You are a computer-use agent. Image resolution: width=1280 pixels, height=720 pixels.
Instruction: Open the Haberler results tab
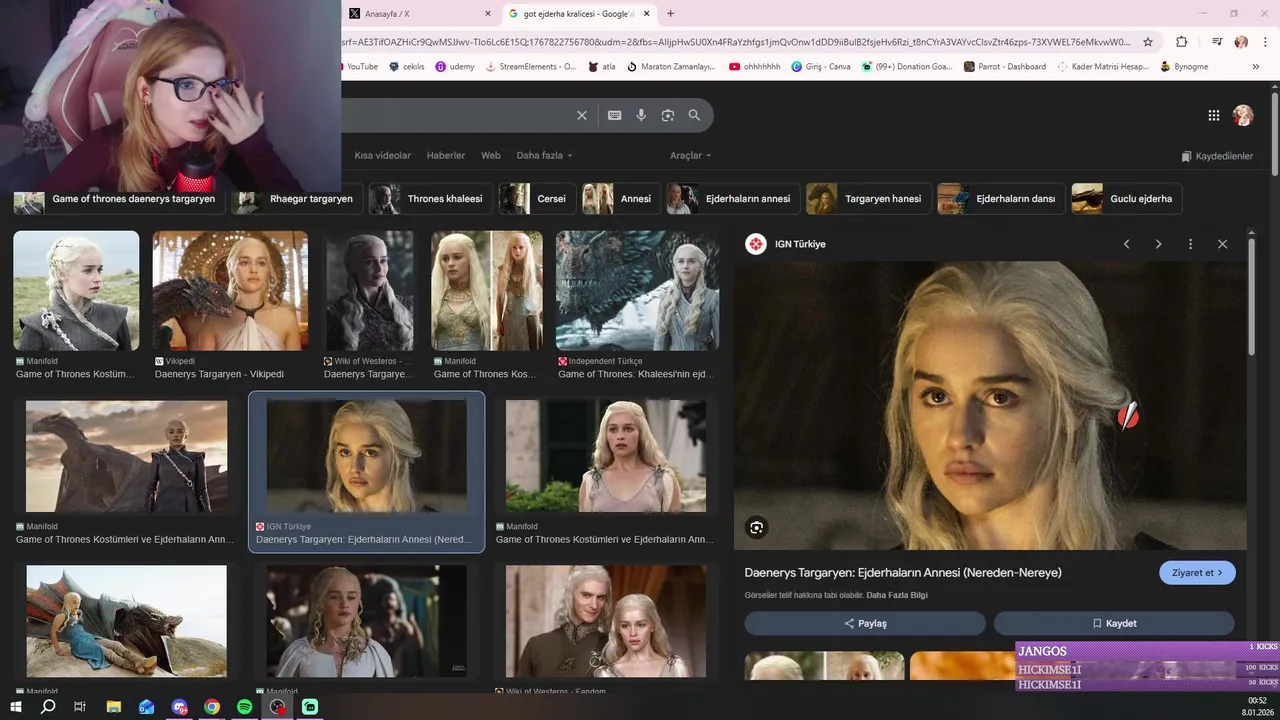[x=446, y=155]
